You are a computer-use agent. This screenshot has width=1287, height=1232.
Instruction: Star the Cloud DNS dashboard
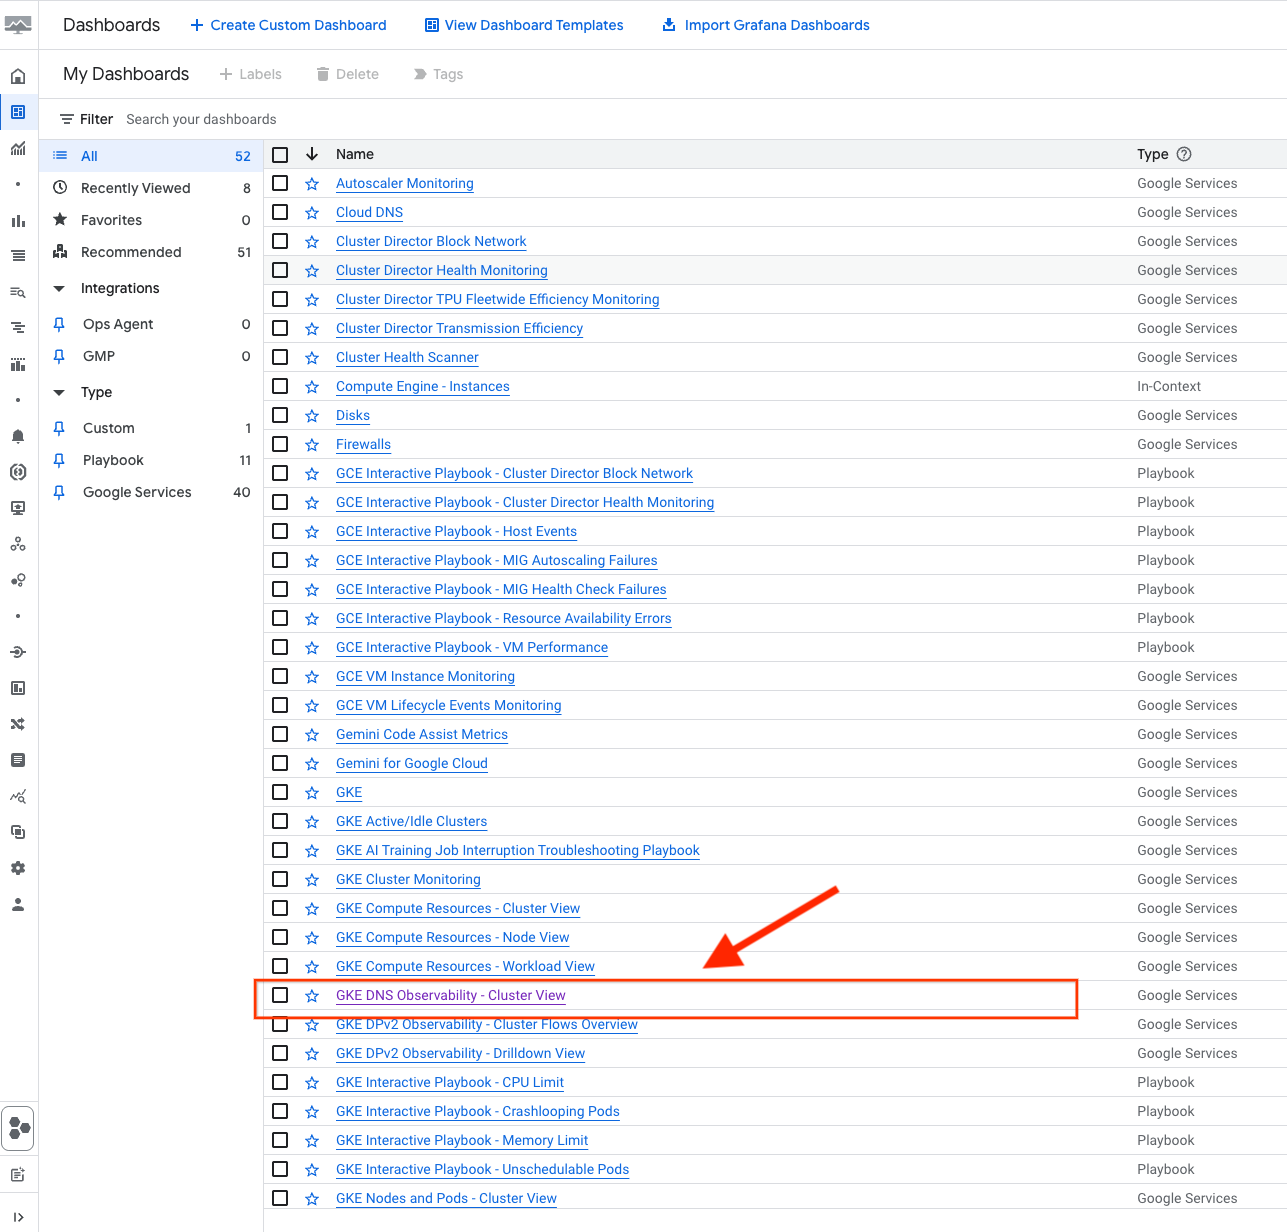(x=312, y=213)
